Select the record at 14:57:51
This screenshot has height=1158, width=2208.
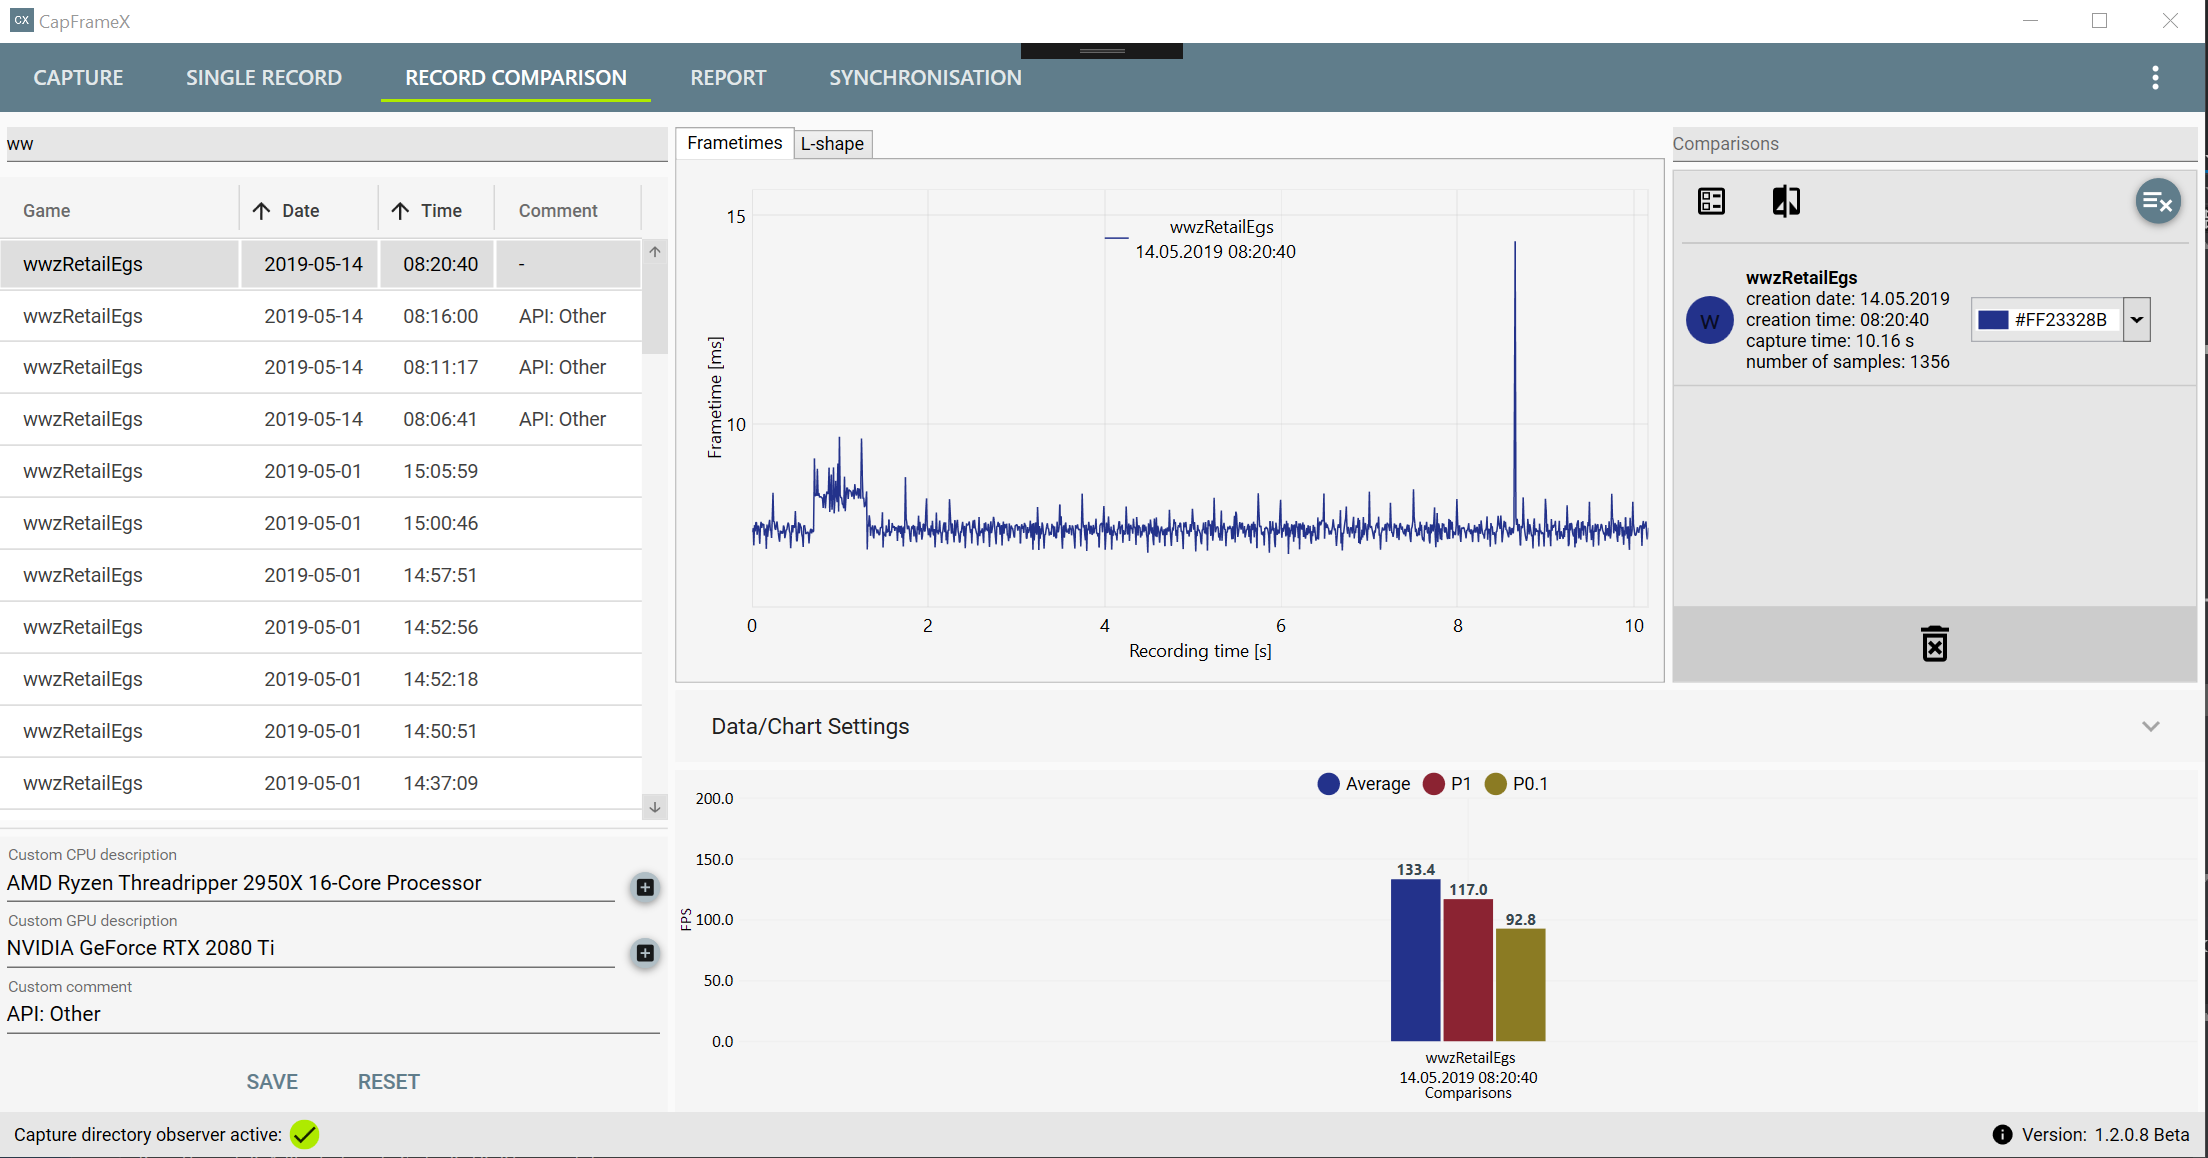pyautogui.click(x=320, y=575)
